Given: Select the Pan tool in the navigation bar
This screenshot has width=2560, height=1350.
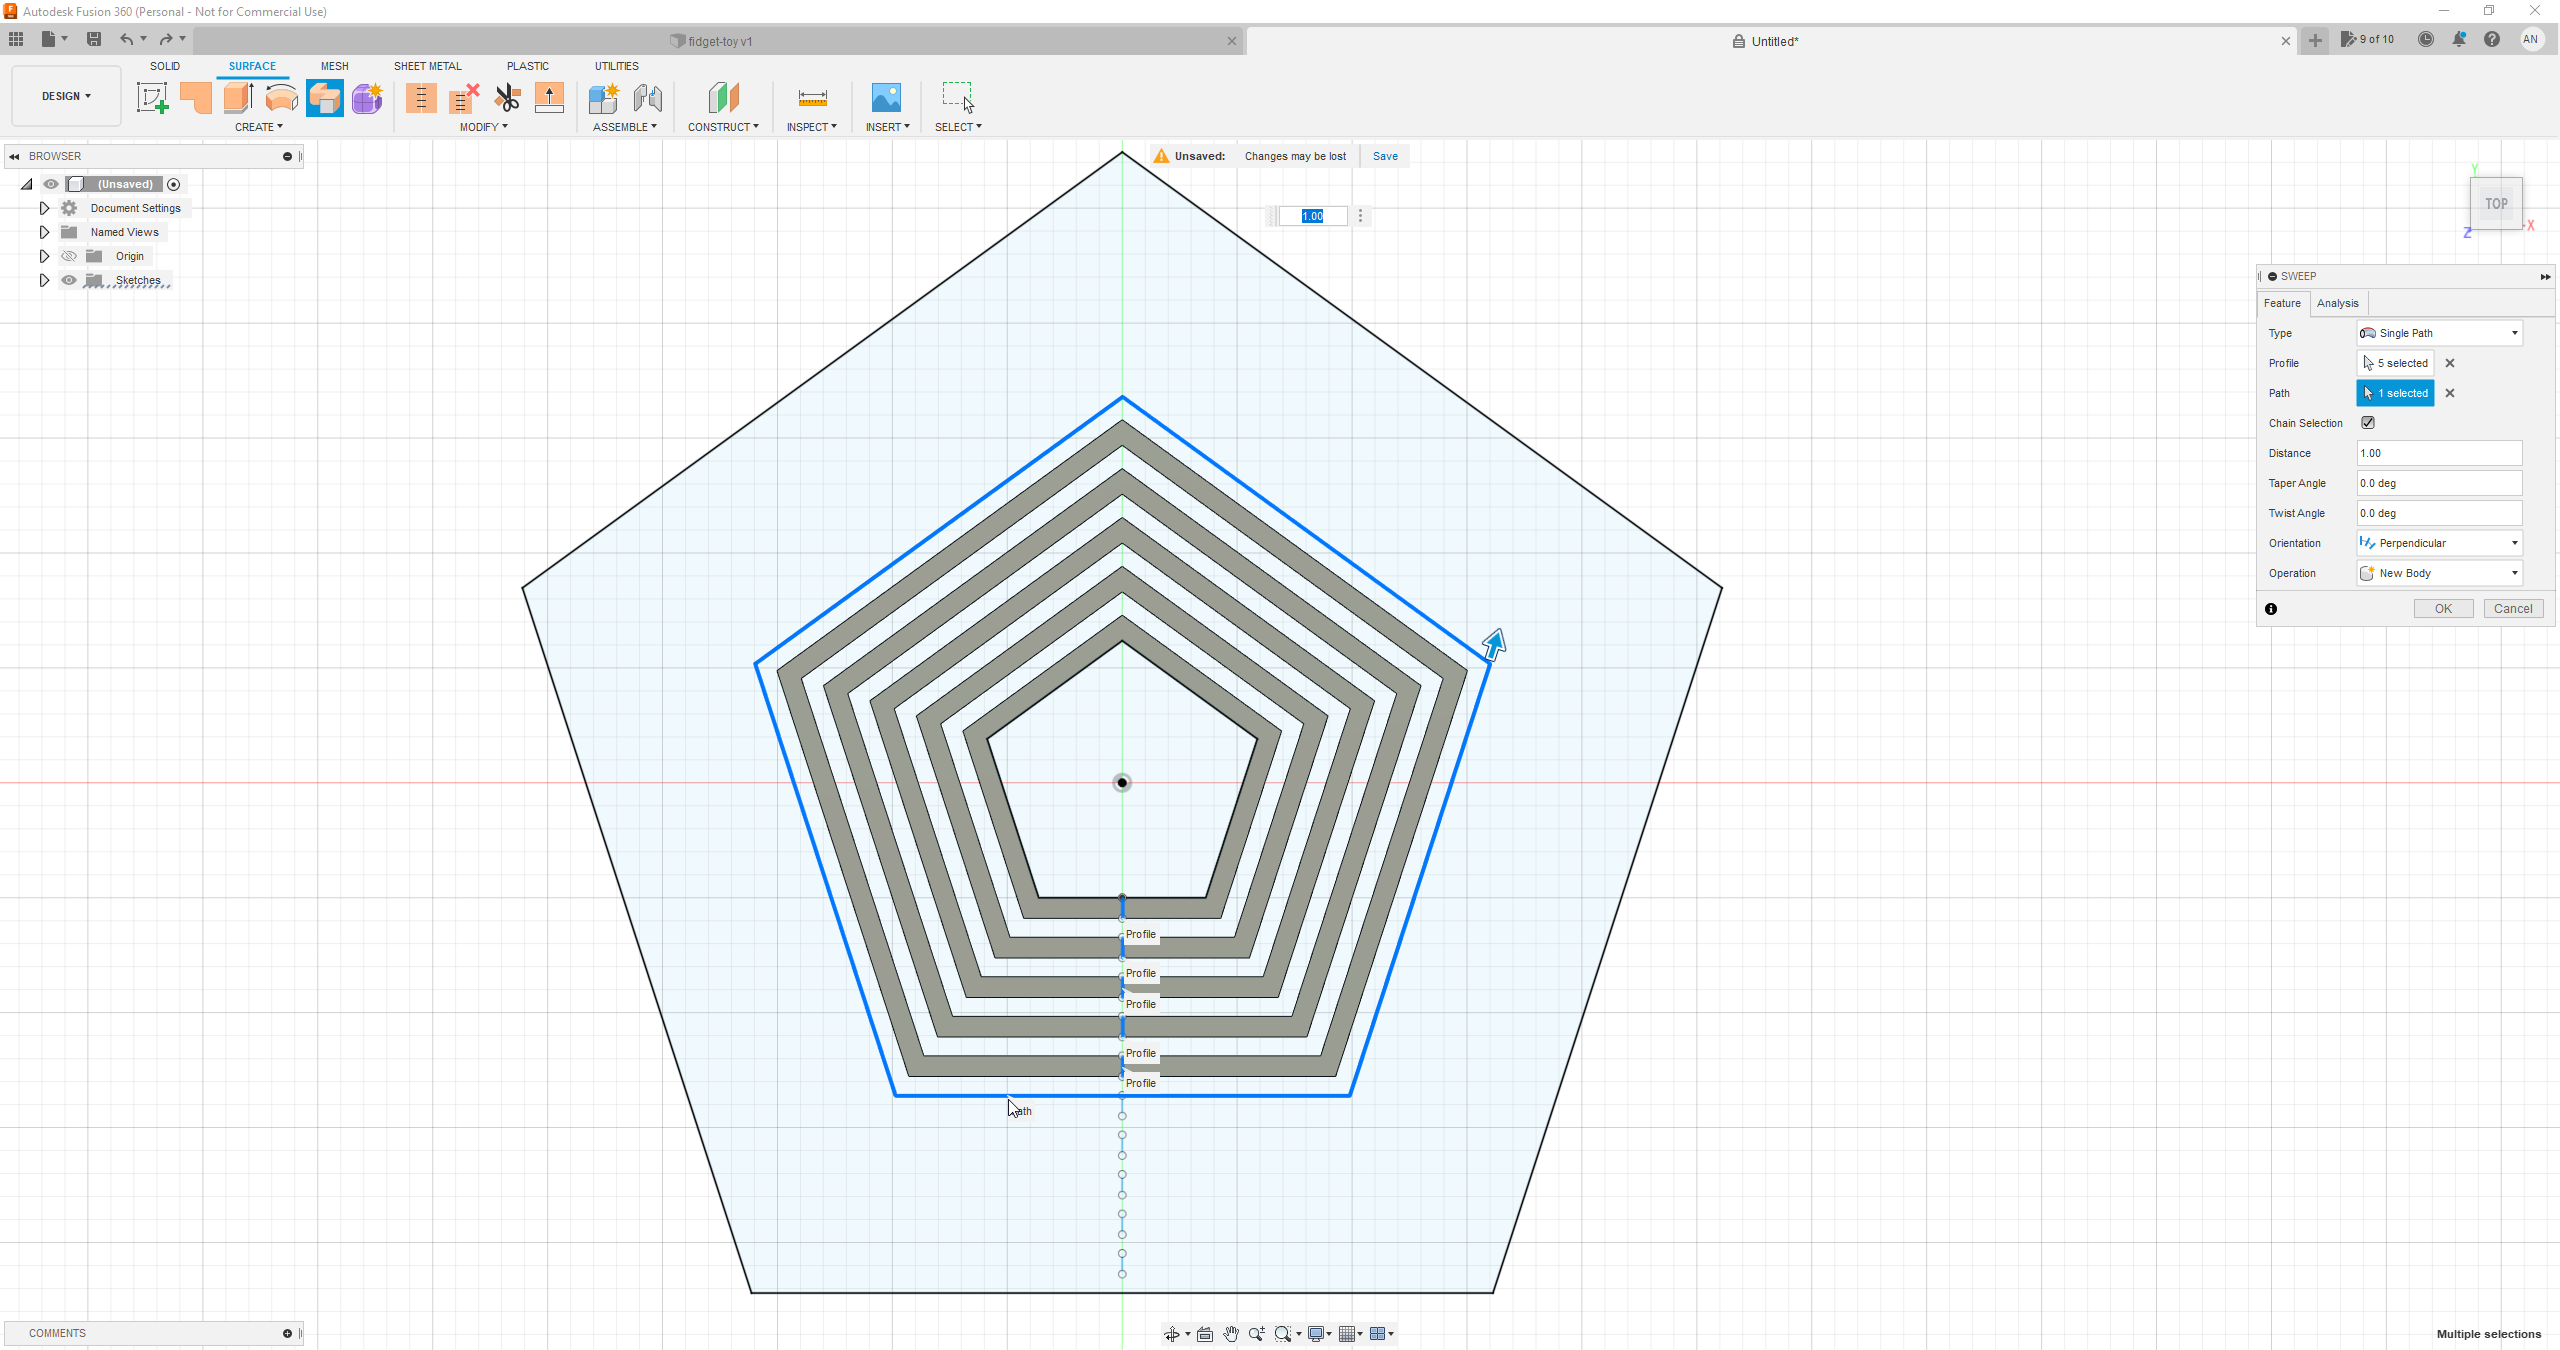Looking at the screenshot, I should 1231,1333.
